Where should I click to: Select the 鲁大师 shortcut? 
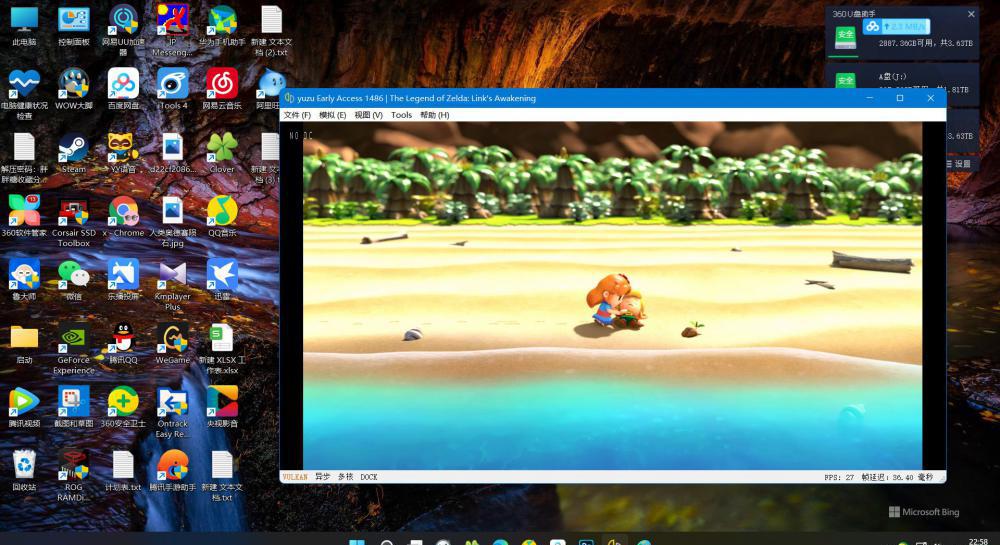[x=24, y=280]
